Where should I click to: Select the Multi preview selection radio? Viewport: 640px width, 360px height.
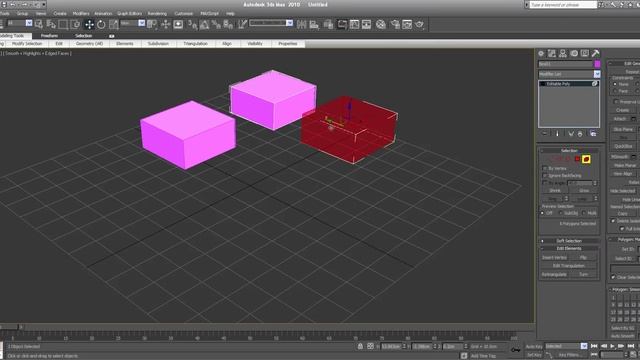point(584,213)
